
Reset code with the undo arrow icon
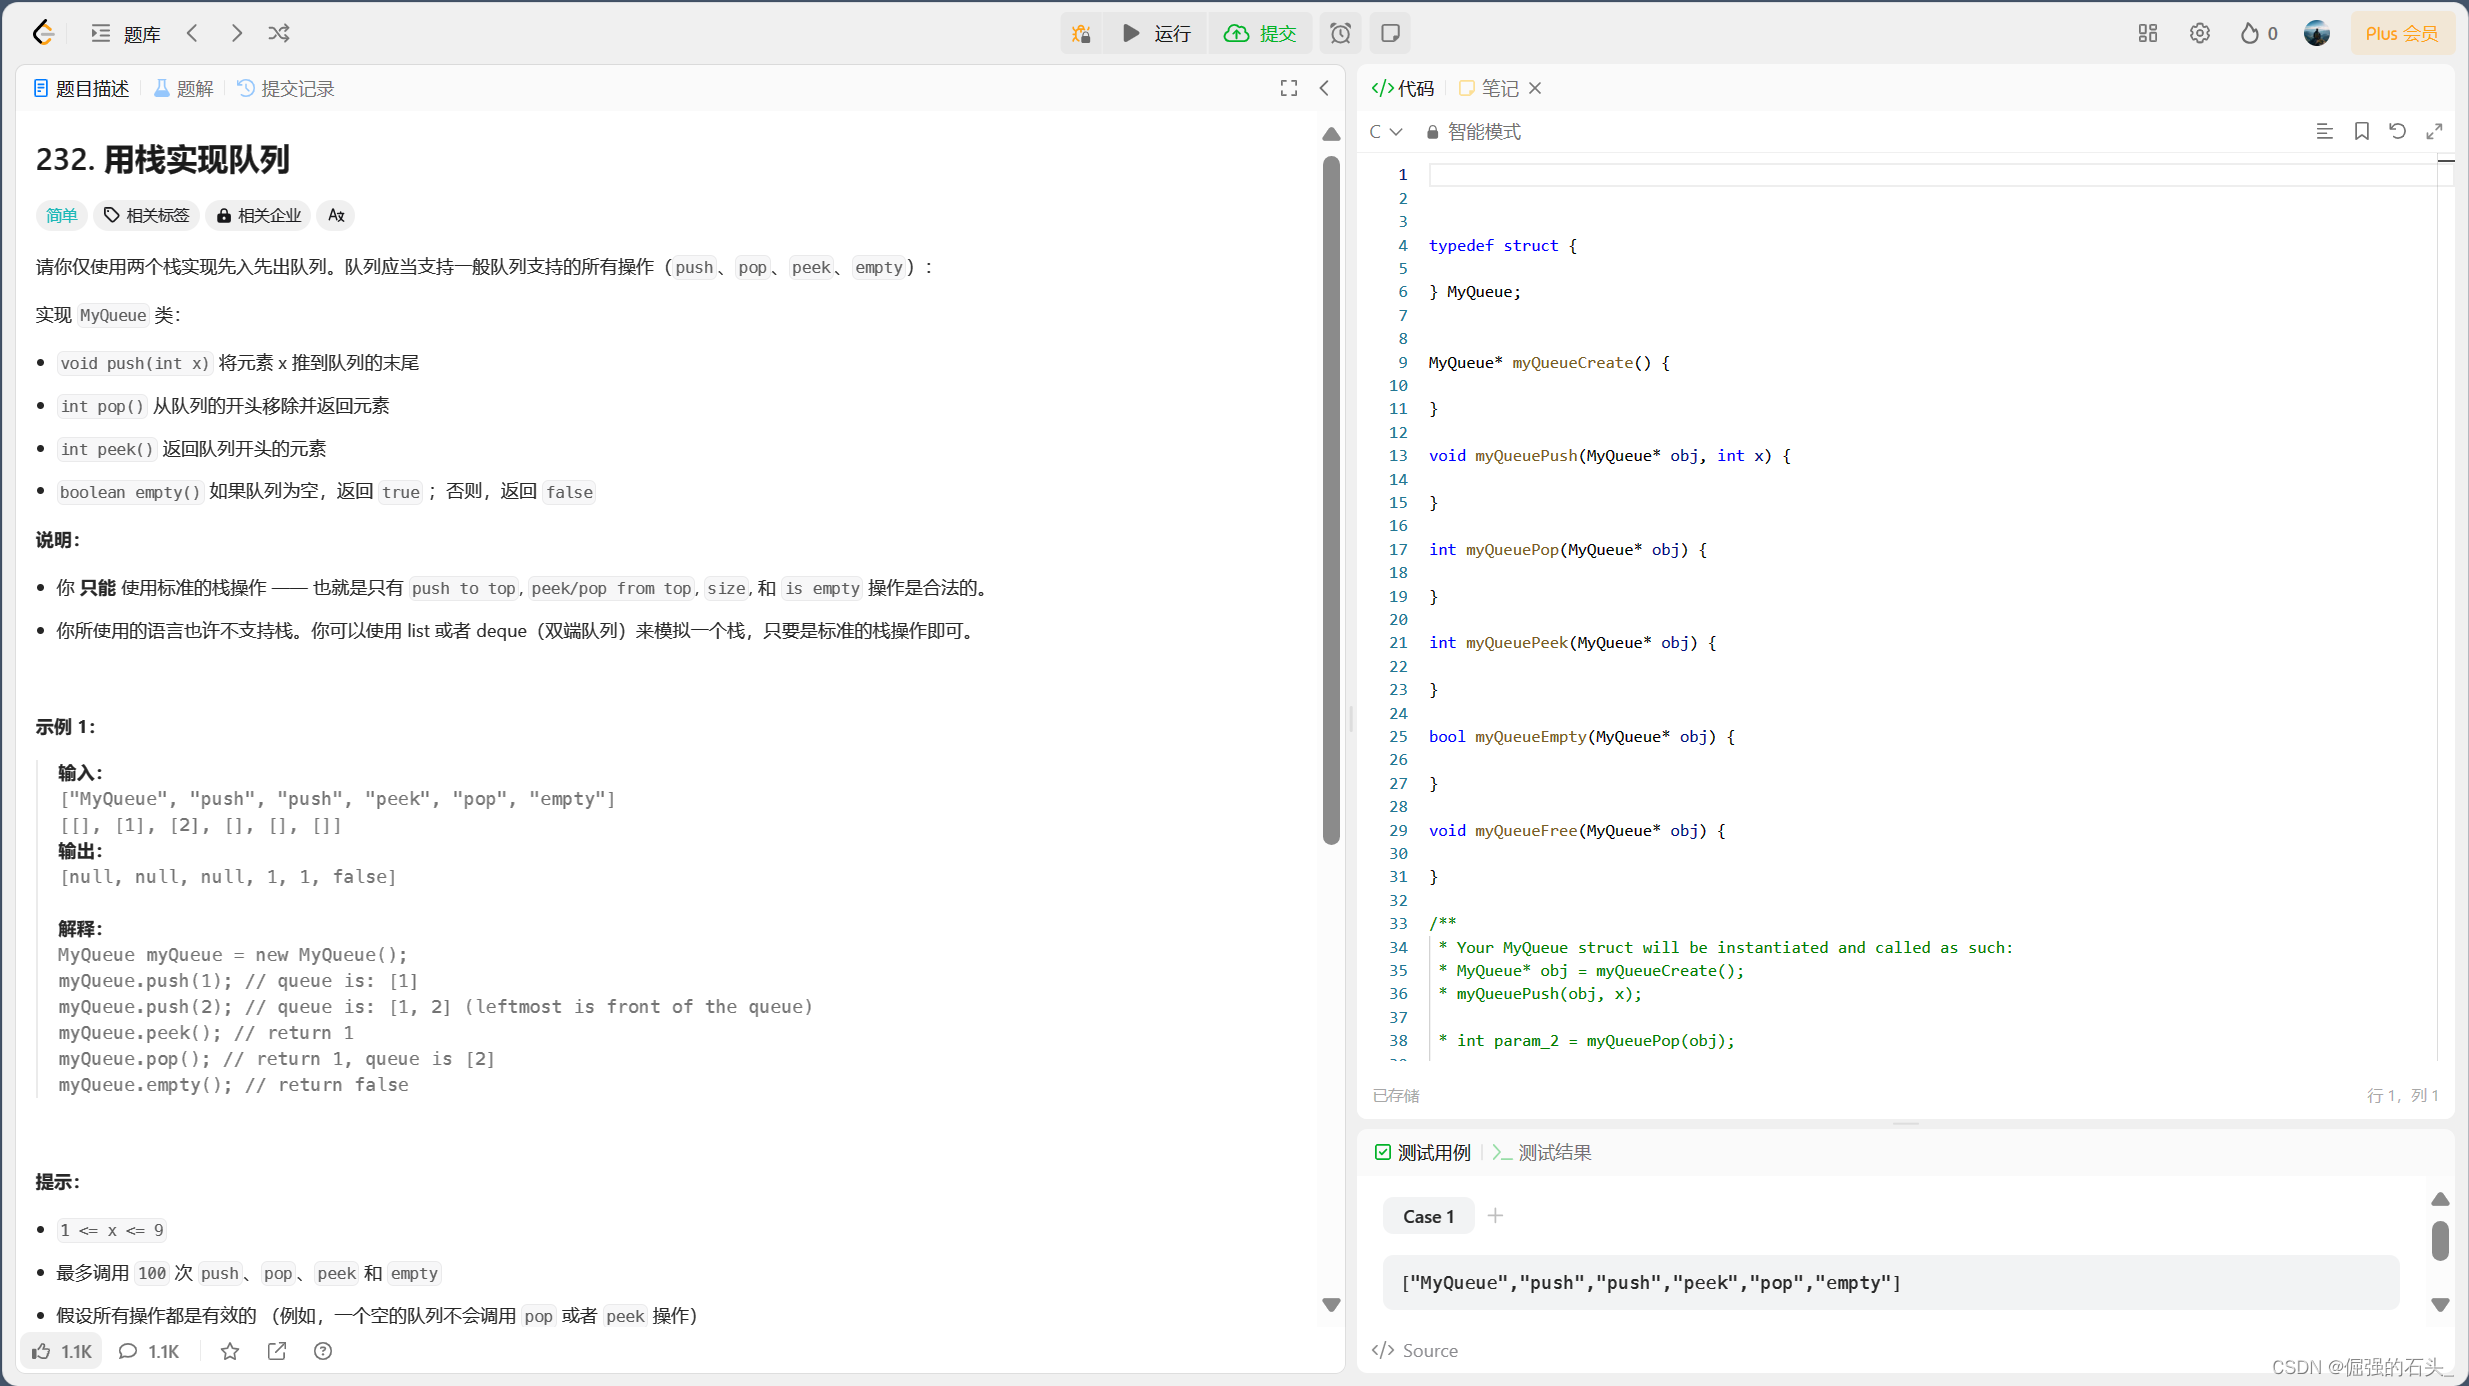point(2397,131)
